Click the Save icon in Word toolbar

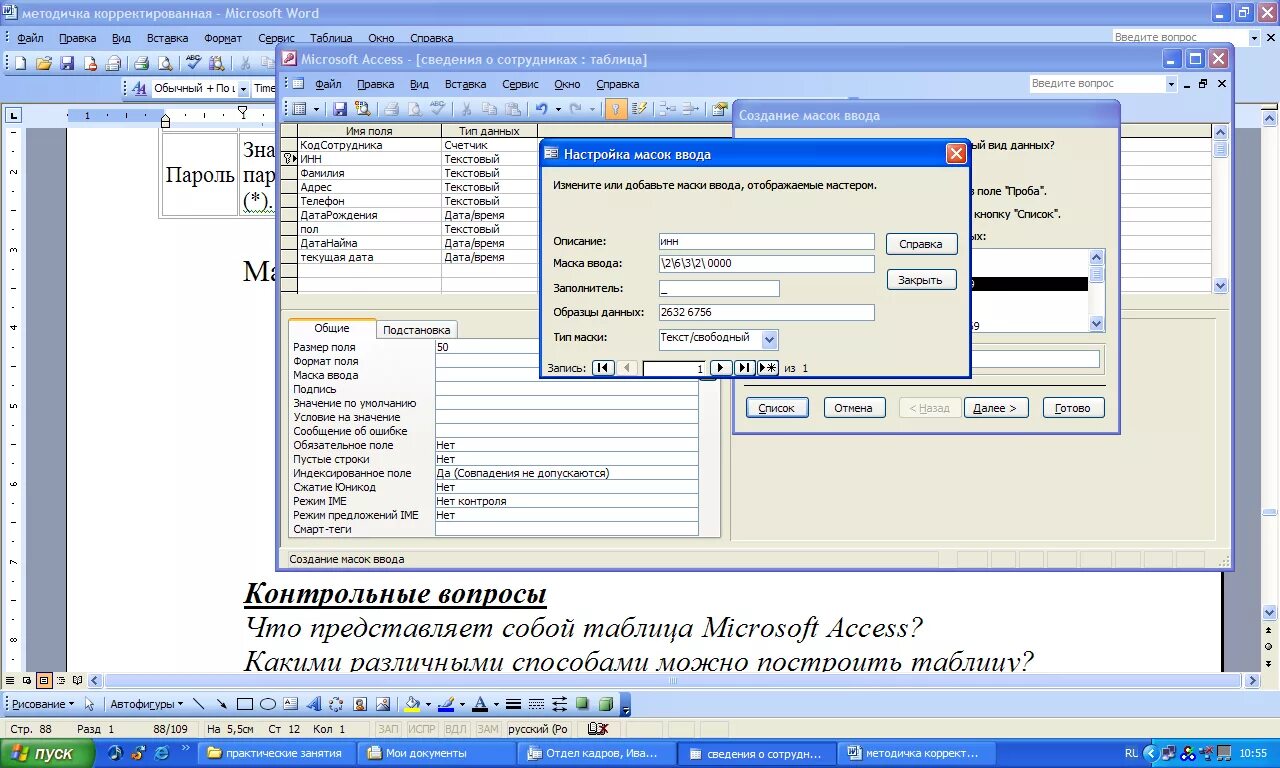67,62
